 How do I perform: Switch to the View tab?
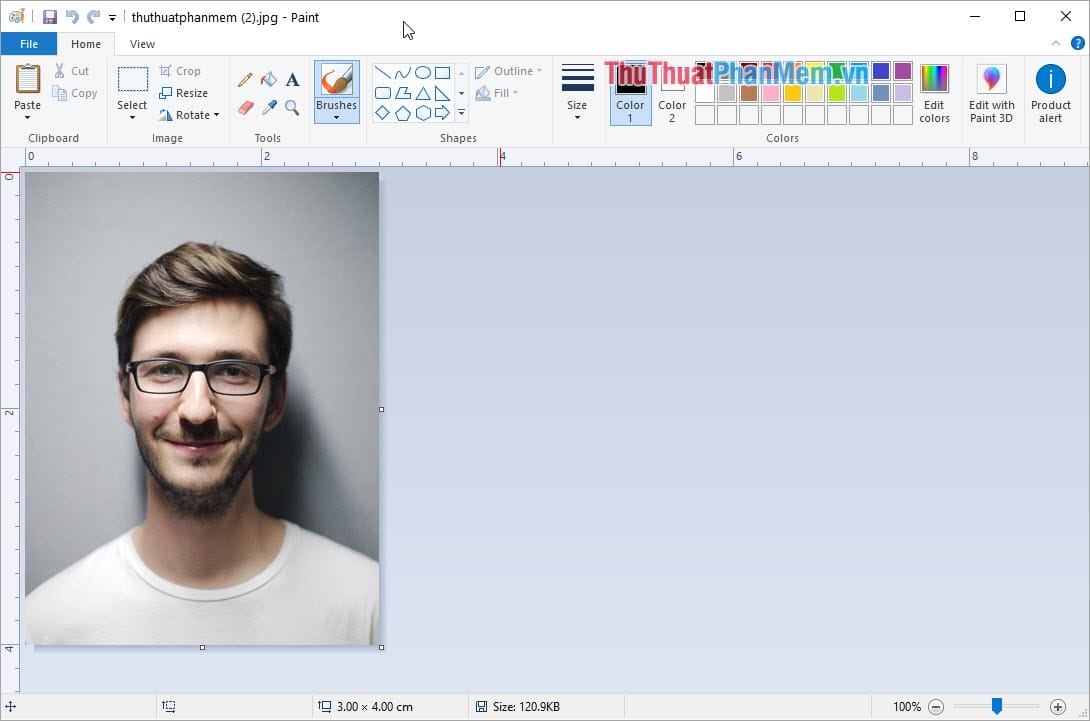(142, 44)
